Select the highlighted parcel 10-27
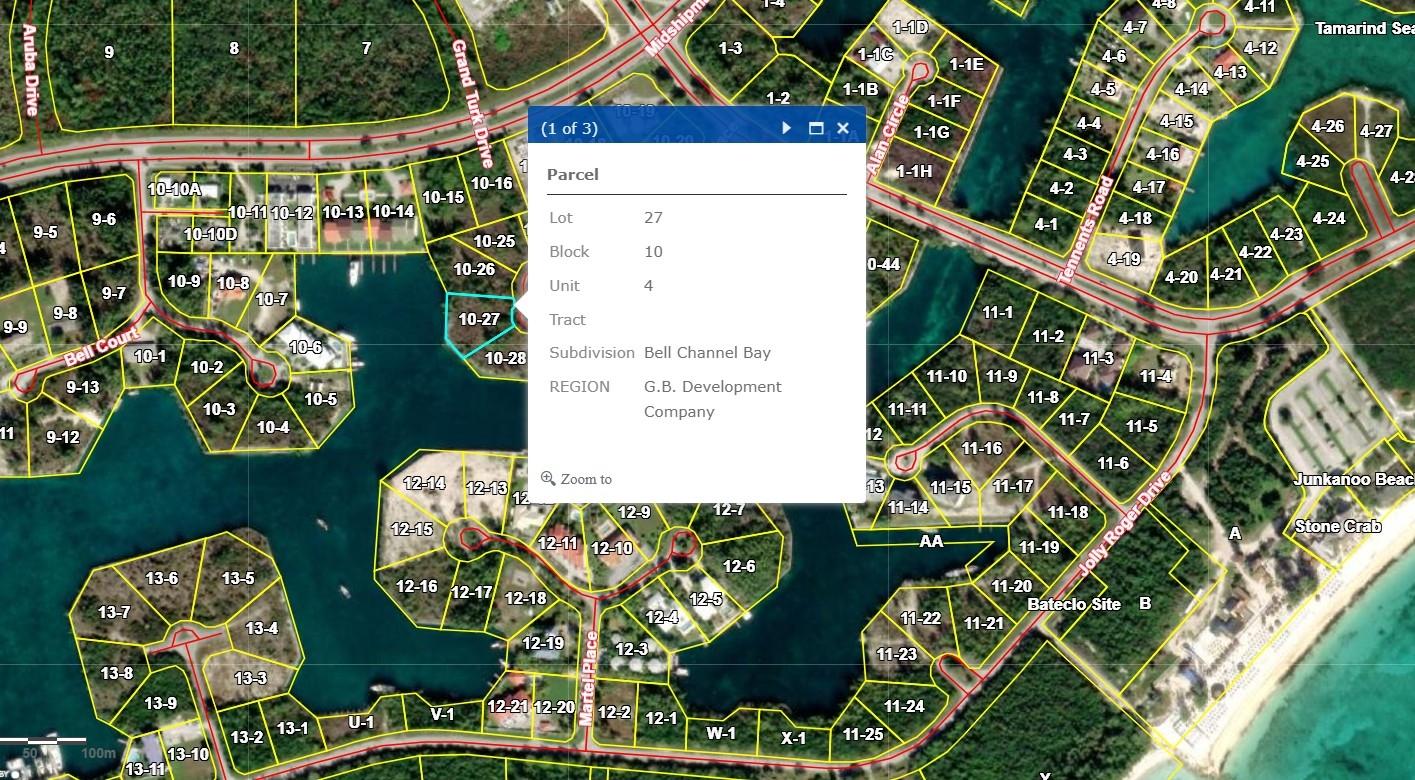Image resolution: width=1415 pixels, height=780 pixels. pos(478,320)
